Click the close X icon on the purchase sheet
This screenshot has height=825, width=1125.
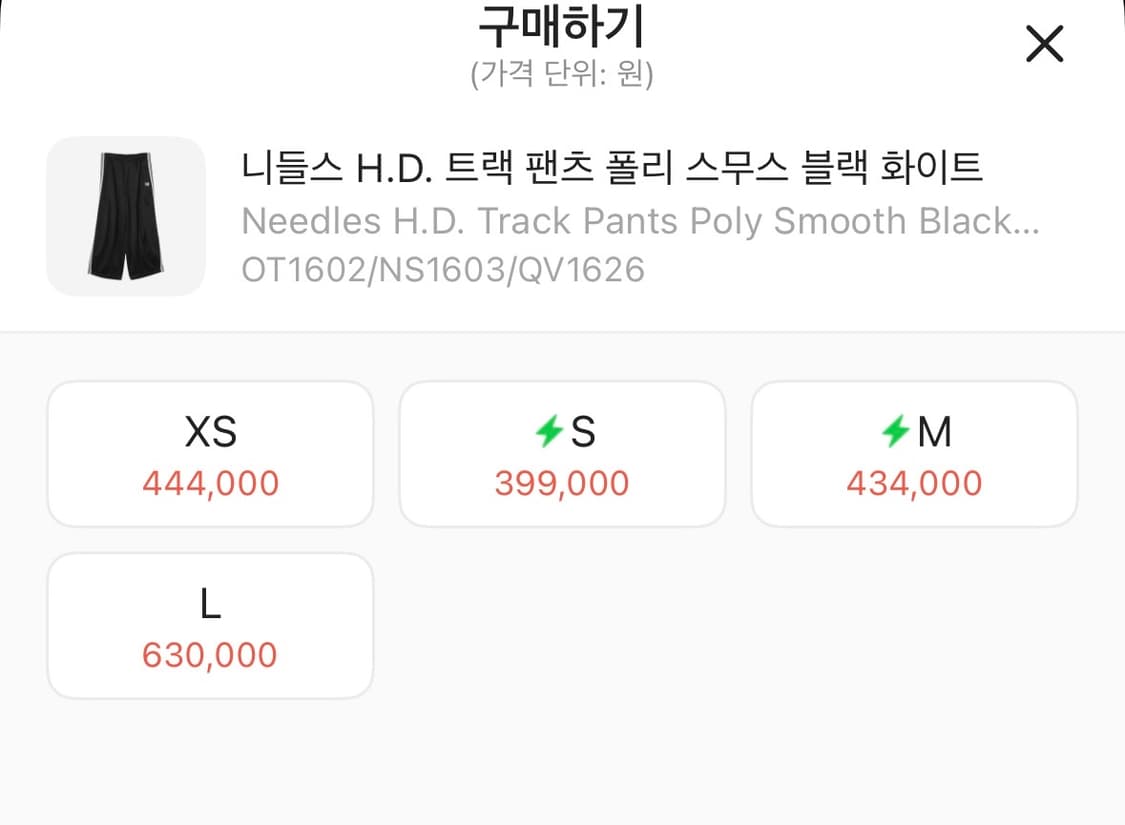pyautogui.click(x=1044, y=44)
